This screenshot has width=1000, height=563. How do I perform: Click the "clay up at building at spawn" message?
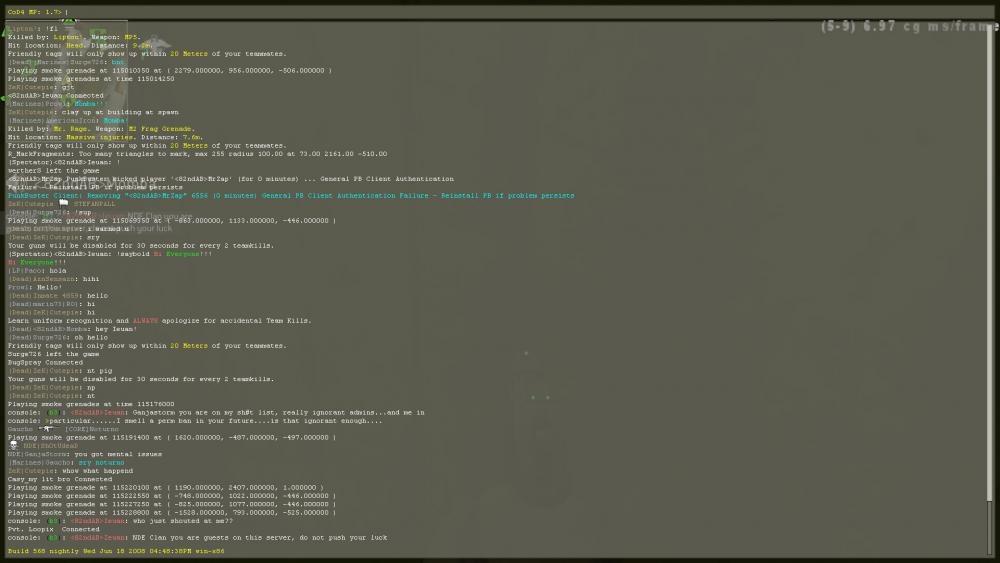click(93, 112)
